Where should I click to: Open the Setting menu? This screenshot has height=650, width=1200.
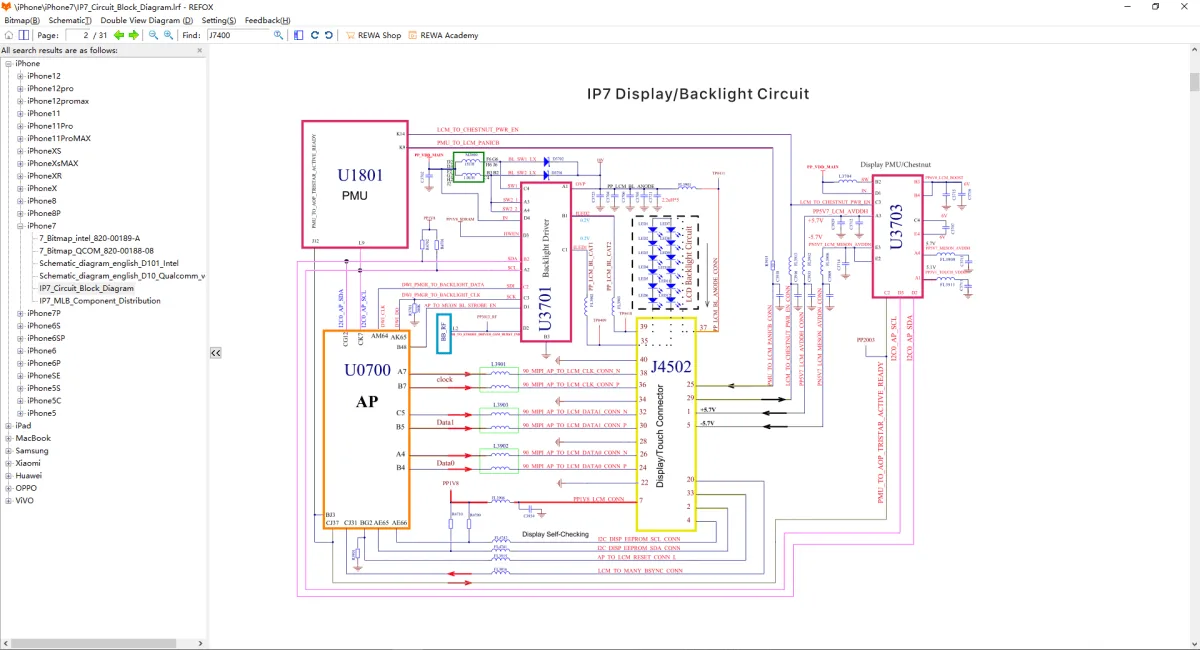click(219, 20)
